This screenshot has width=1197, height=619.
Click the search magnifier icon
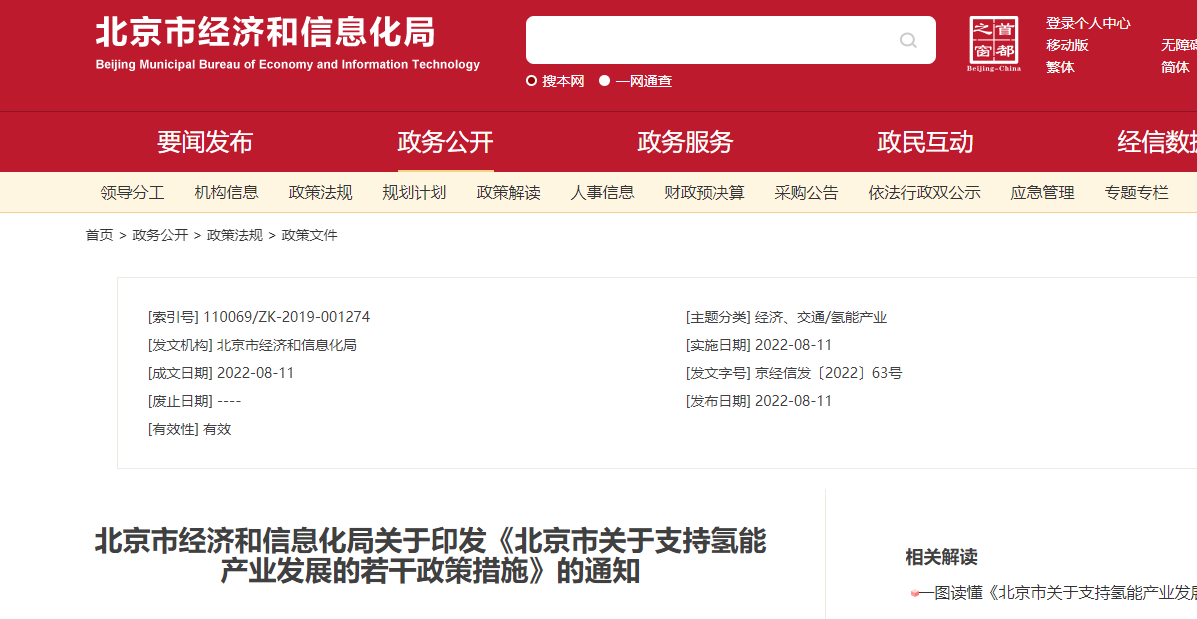pyautogui.click(x=907, y=41)
